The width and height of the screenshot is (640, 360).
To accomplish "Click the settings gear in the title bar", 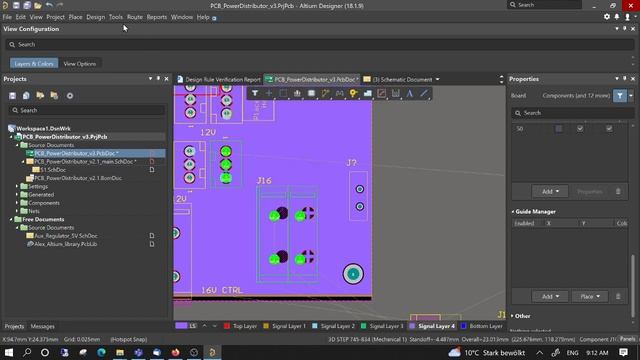I will [607, 17].
